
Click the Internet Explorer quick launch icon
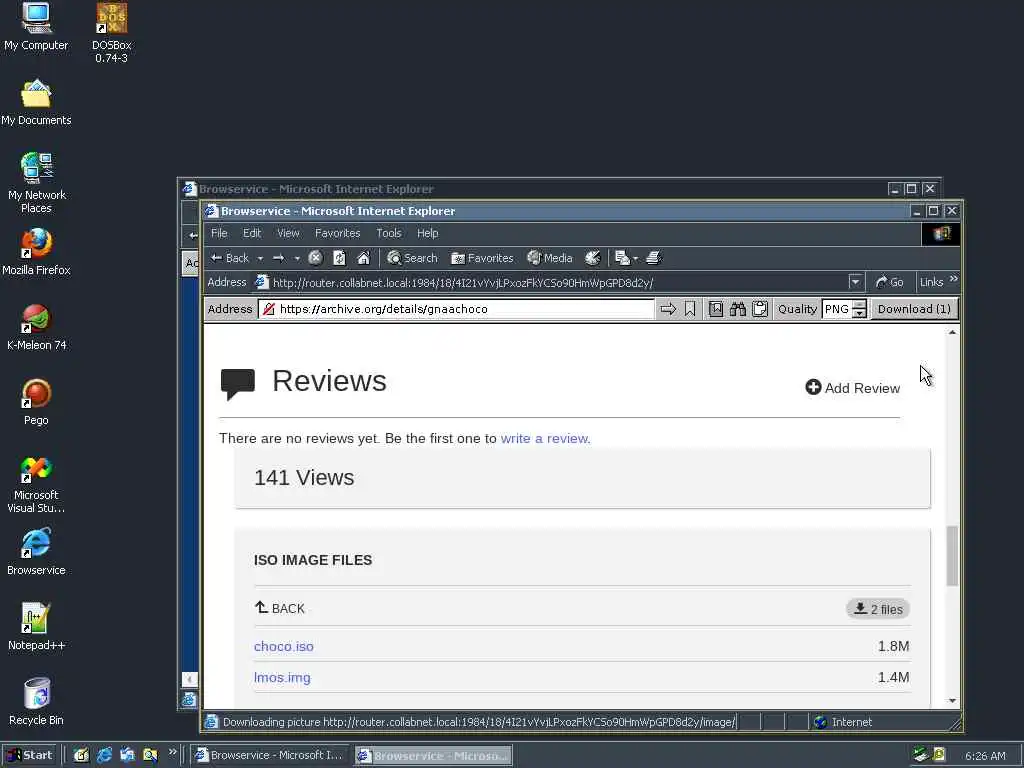click(x=104, y=755)
